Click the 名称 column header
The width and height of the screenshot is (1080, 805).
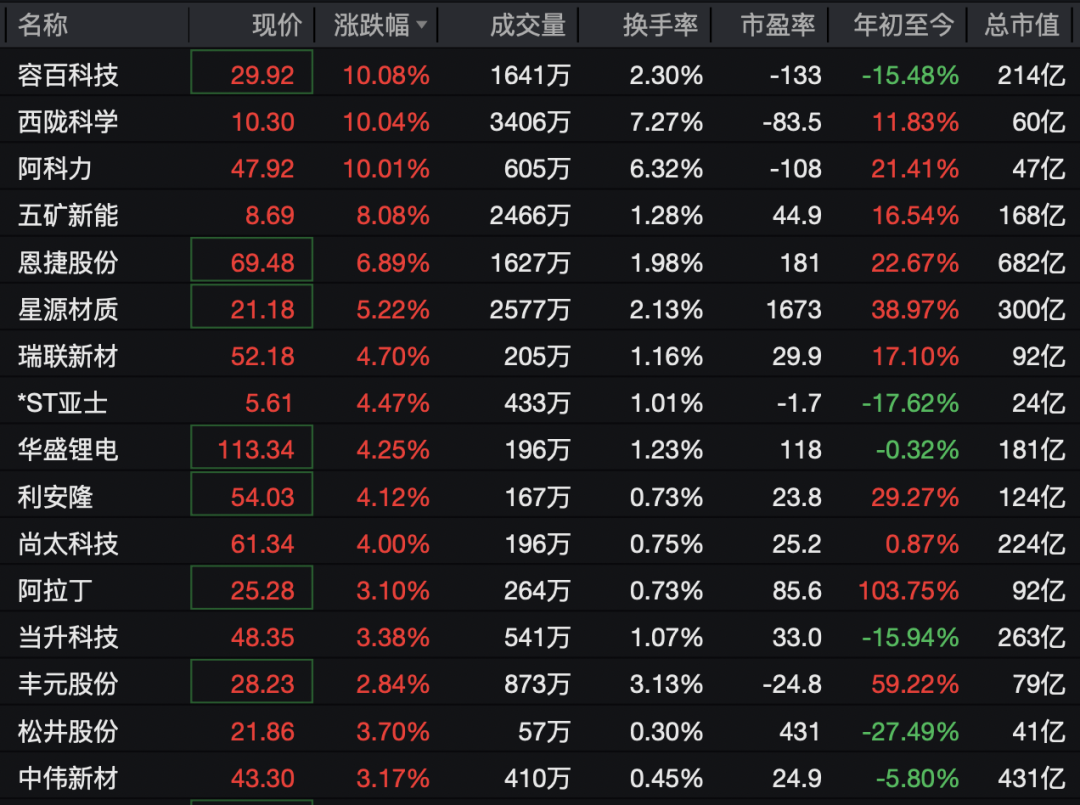point(43,25)
